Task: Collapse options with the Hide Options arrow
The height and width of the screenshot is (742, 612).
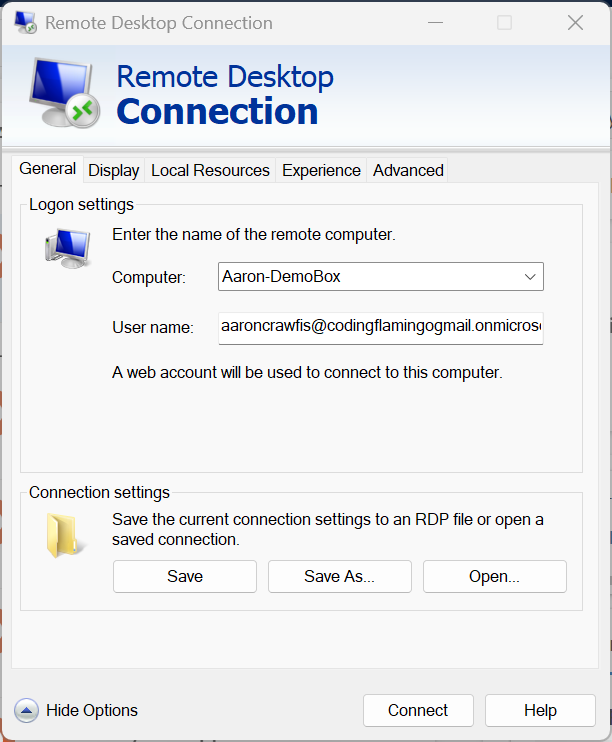Action: (27, 710)
